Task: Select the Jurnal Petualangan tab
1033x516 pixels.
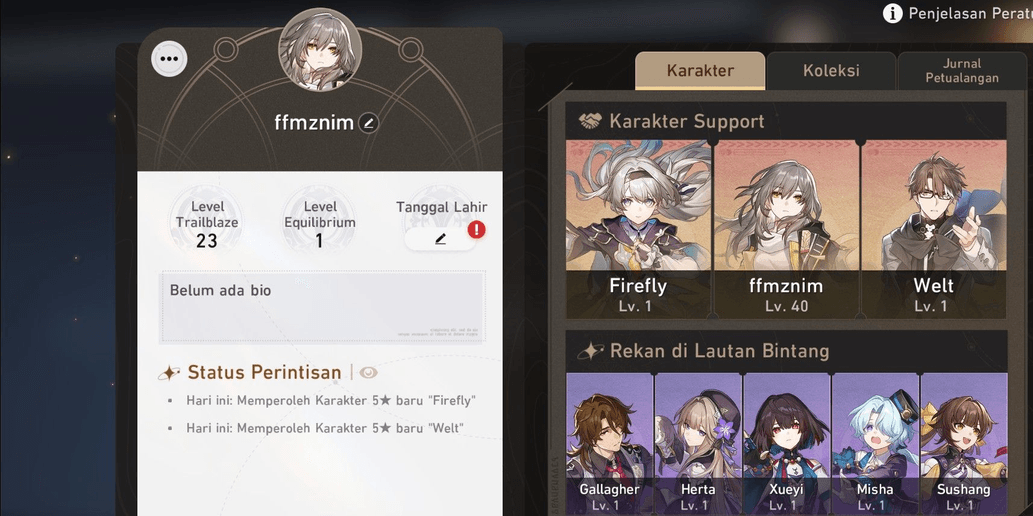Action: [962, 71]
